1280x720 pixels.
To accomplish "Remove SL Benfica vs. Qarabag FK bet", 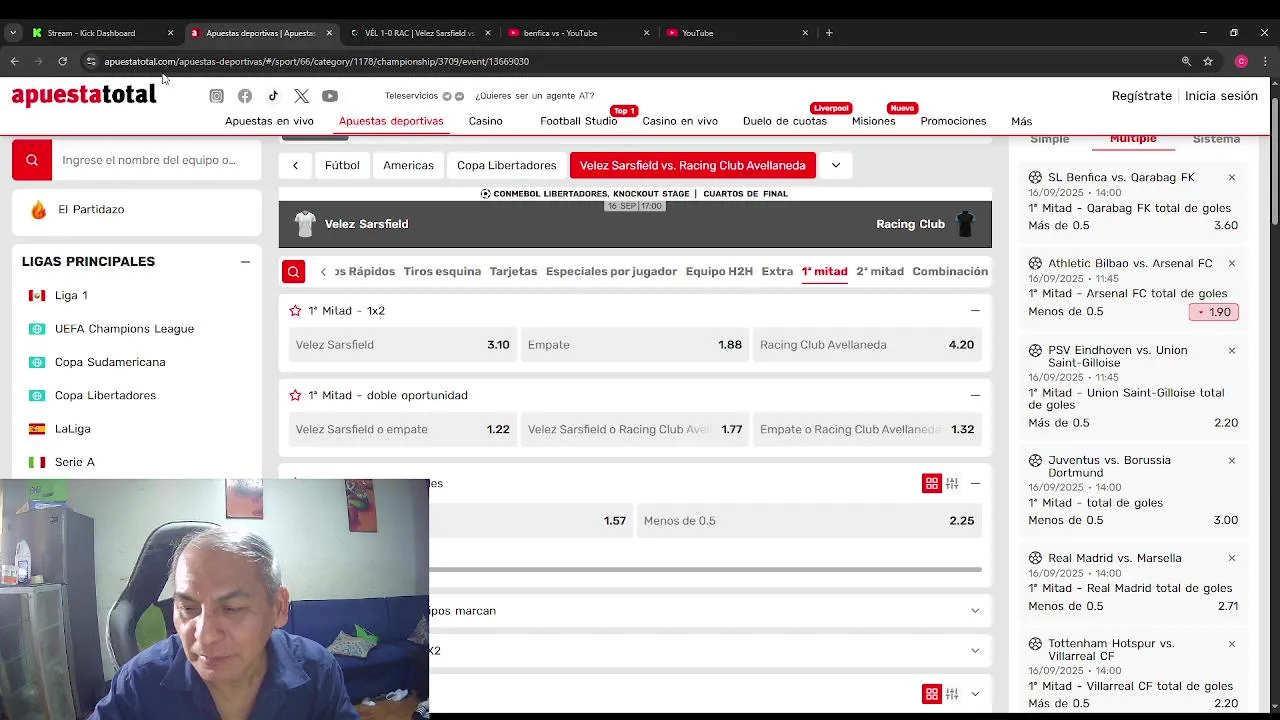I will coord(1232,177).
